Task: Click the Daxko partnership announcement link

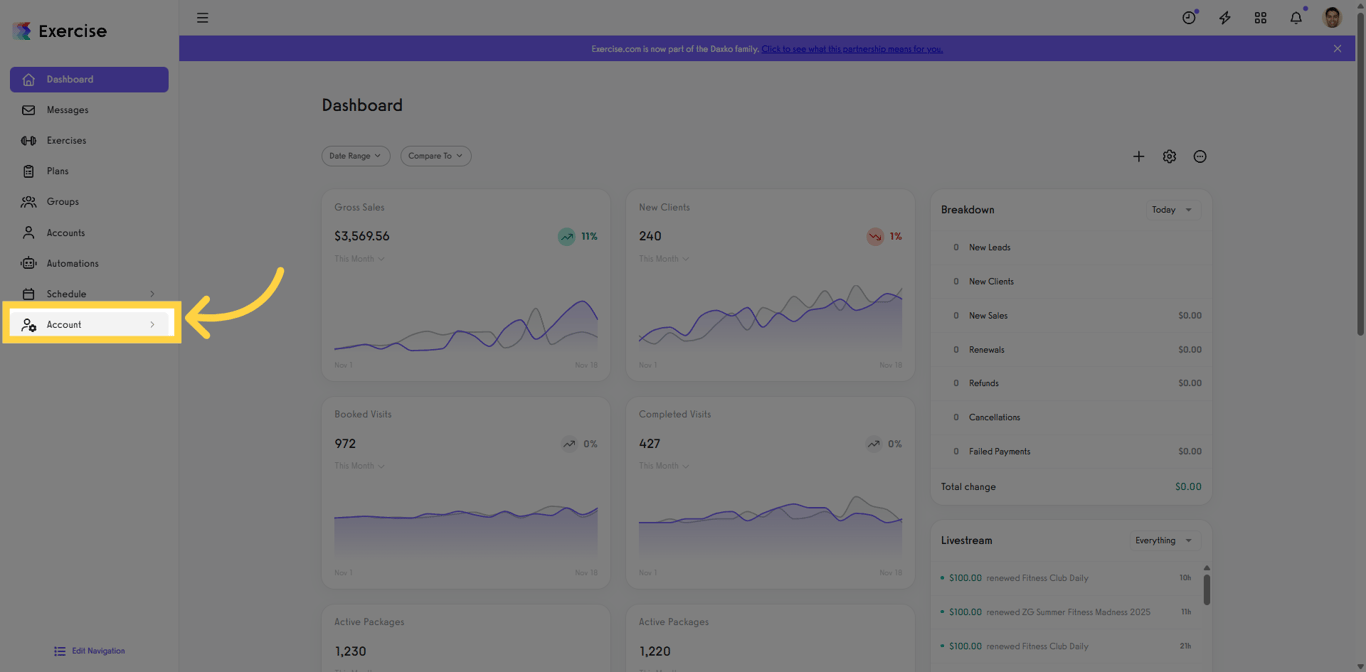Action: coord(852,49)
